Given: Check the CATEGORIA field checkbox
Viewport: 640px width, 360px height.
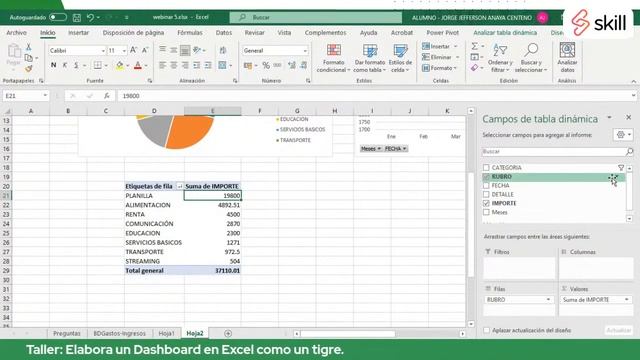Looking at the screenshot, I should [486, 168].
